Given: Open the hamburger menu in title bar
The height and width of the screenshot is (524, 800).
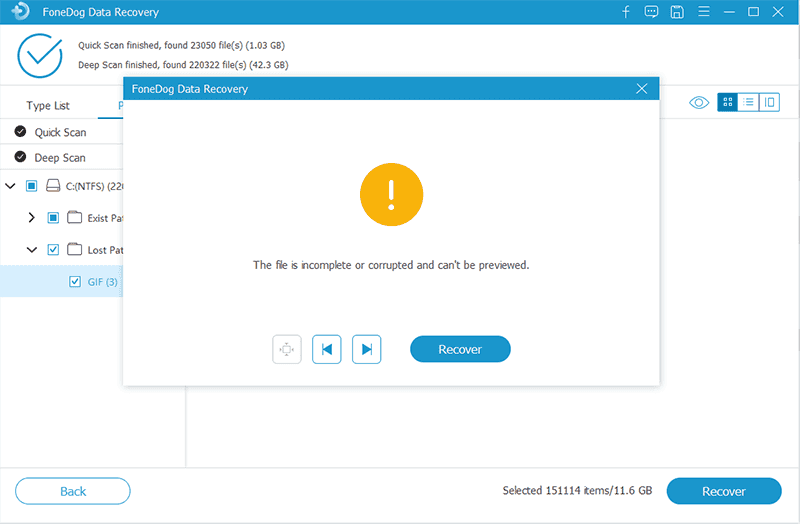Looking at the screenshot, I should tap(703, 12).
